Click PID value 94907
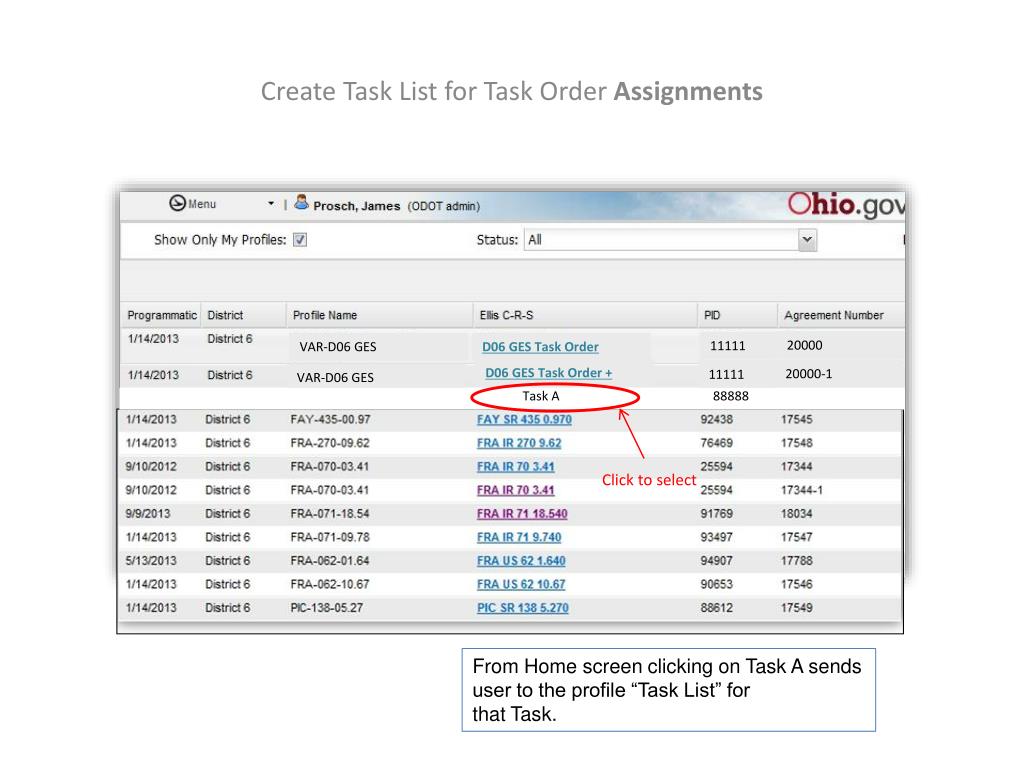Image resolution: width=1024 pixels, height=768 pixels. pos(716,560)
